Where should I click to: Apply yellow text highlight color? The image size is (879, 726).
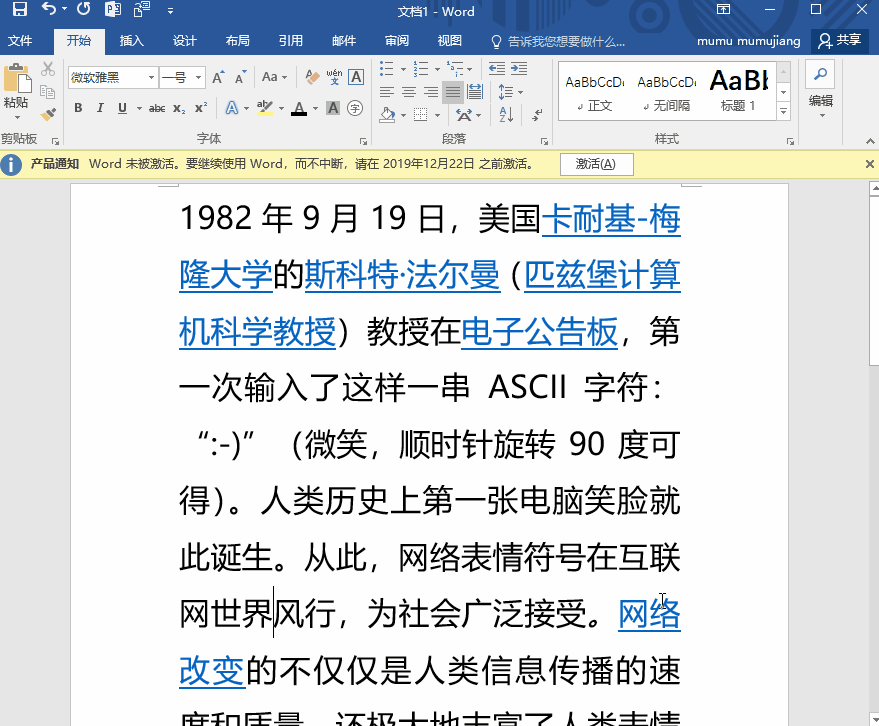[265, 108]
